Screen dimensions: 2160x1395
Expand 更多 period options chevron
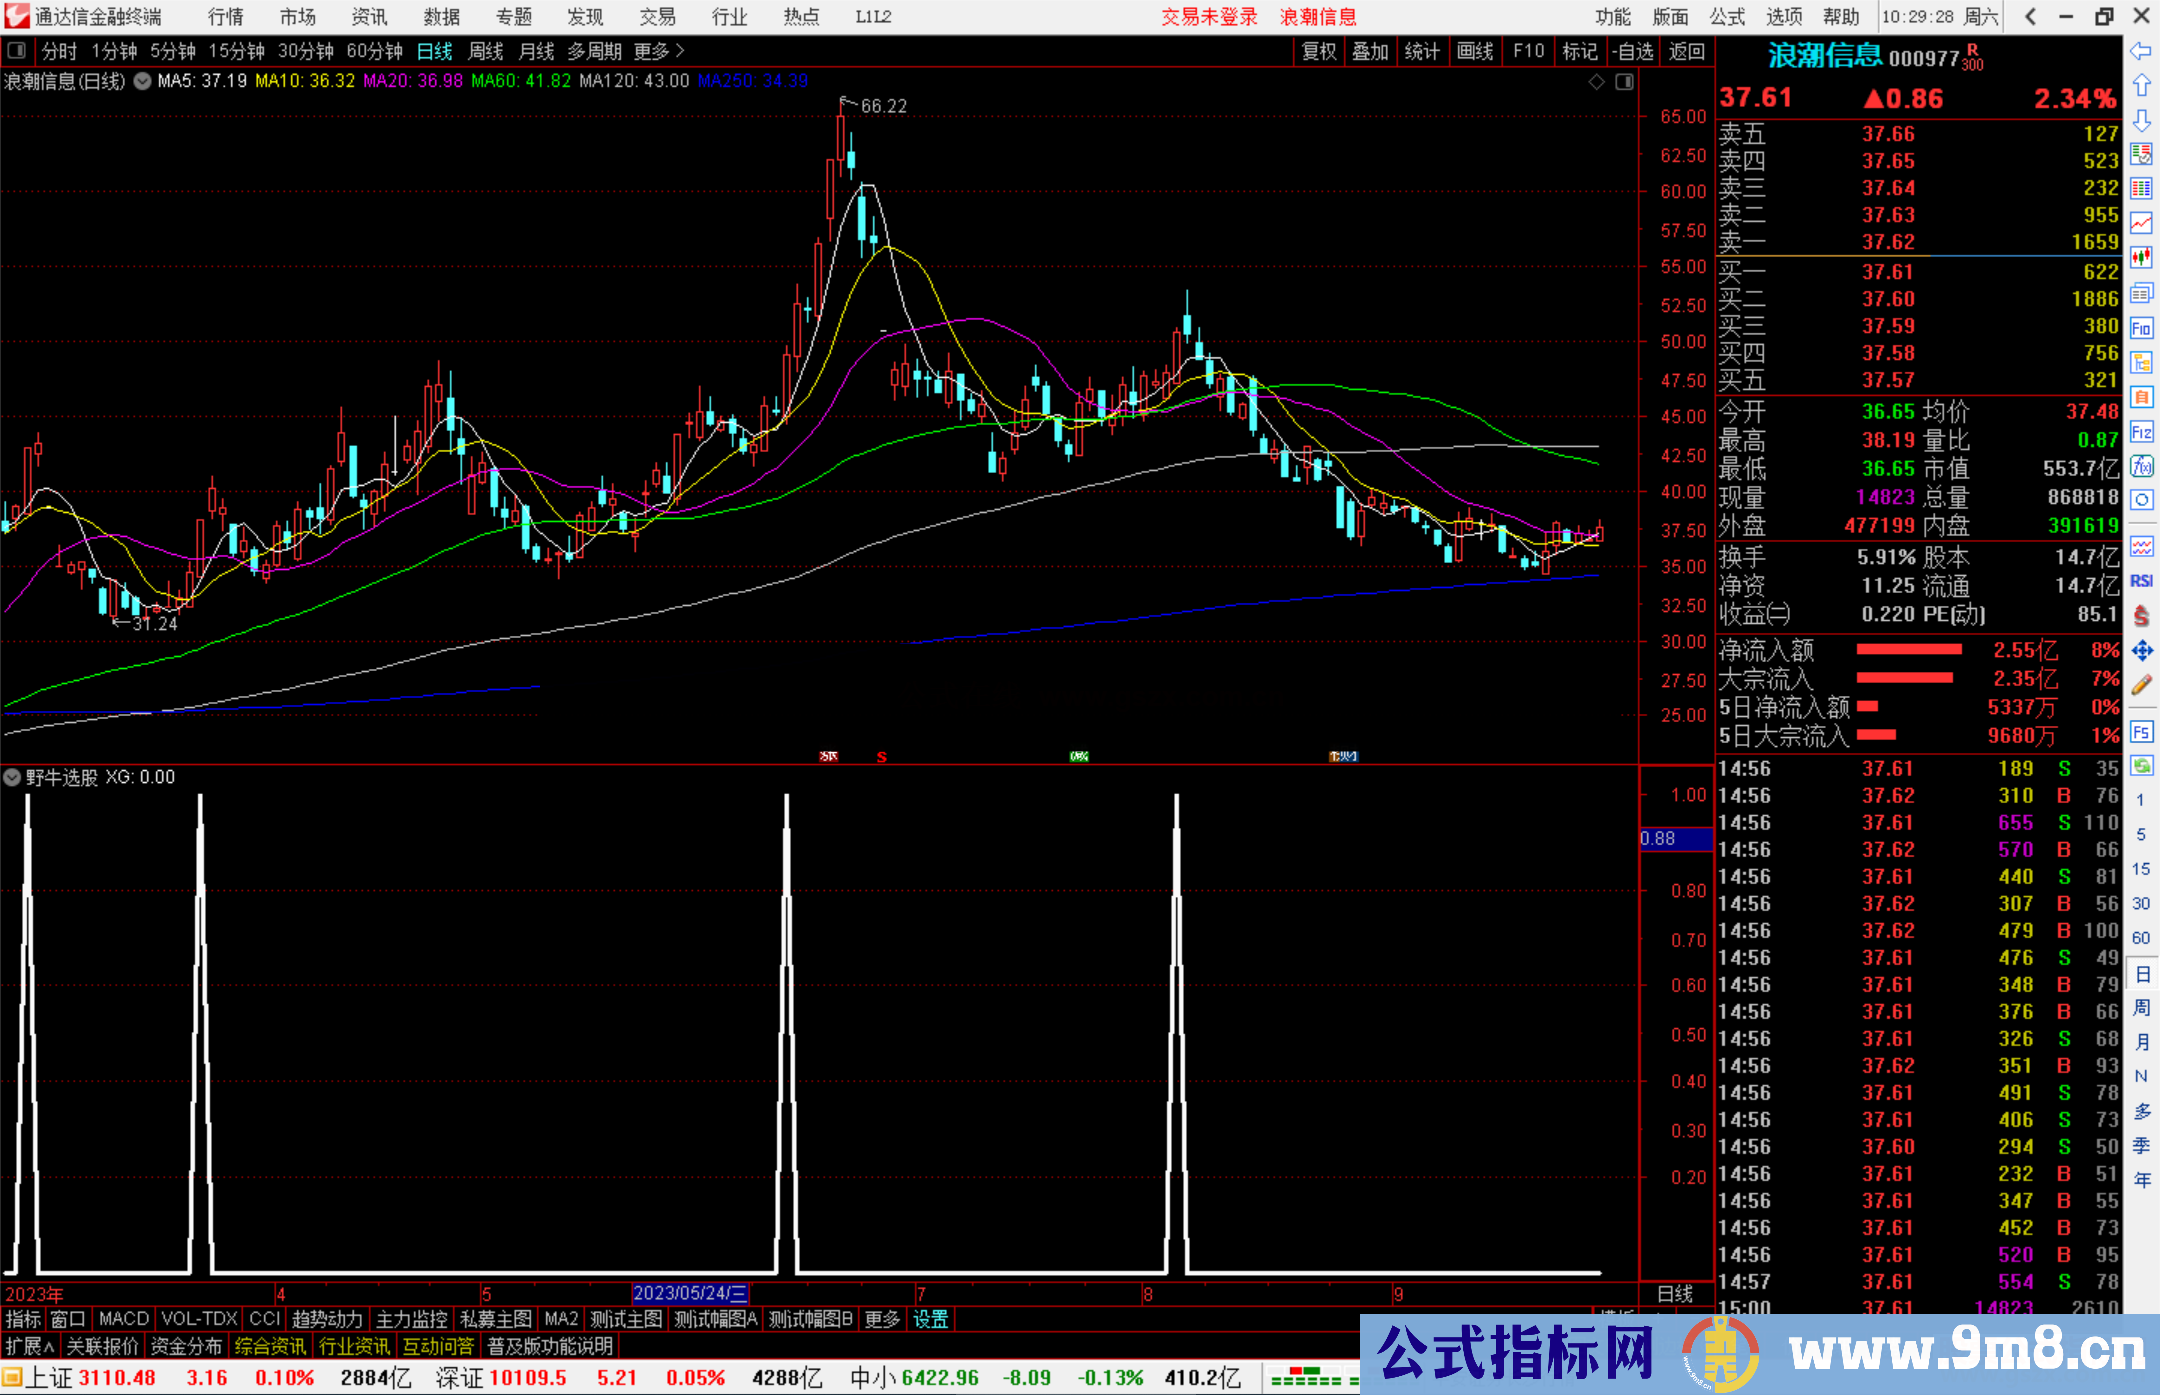(680, 50)
